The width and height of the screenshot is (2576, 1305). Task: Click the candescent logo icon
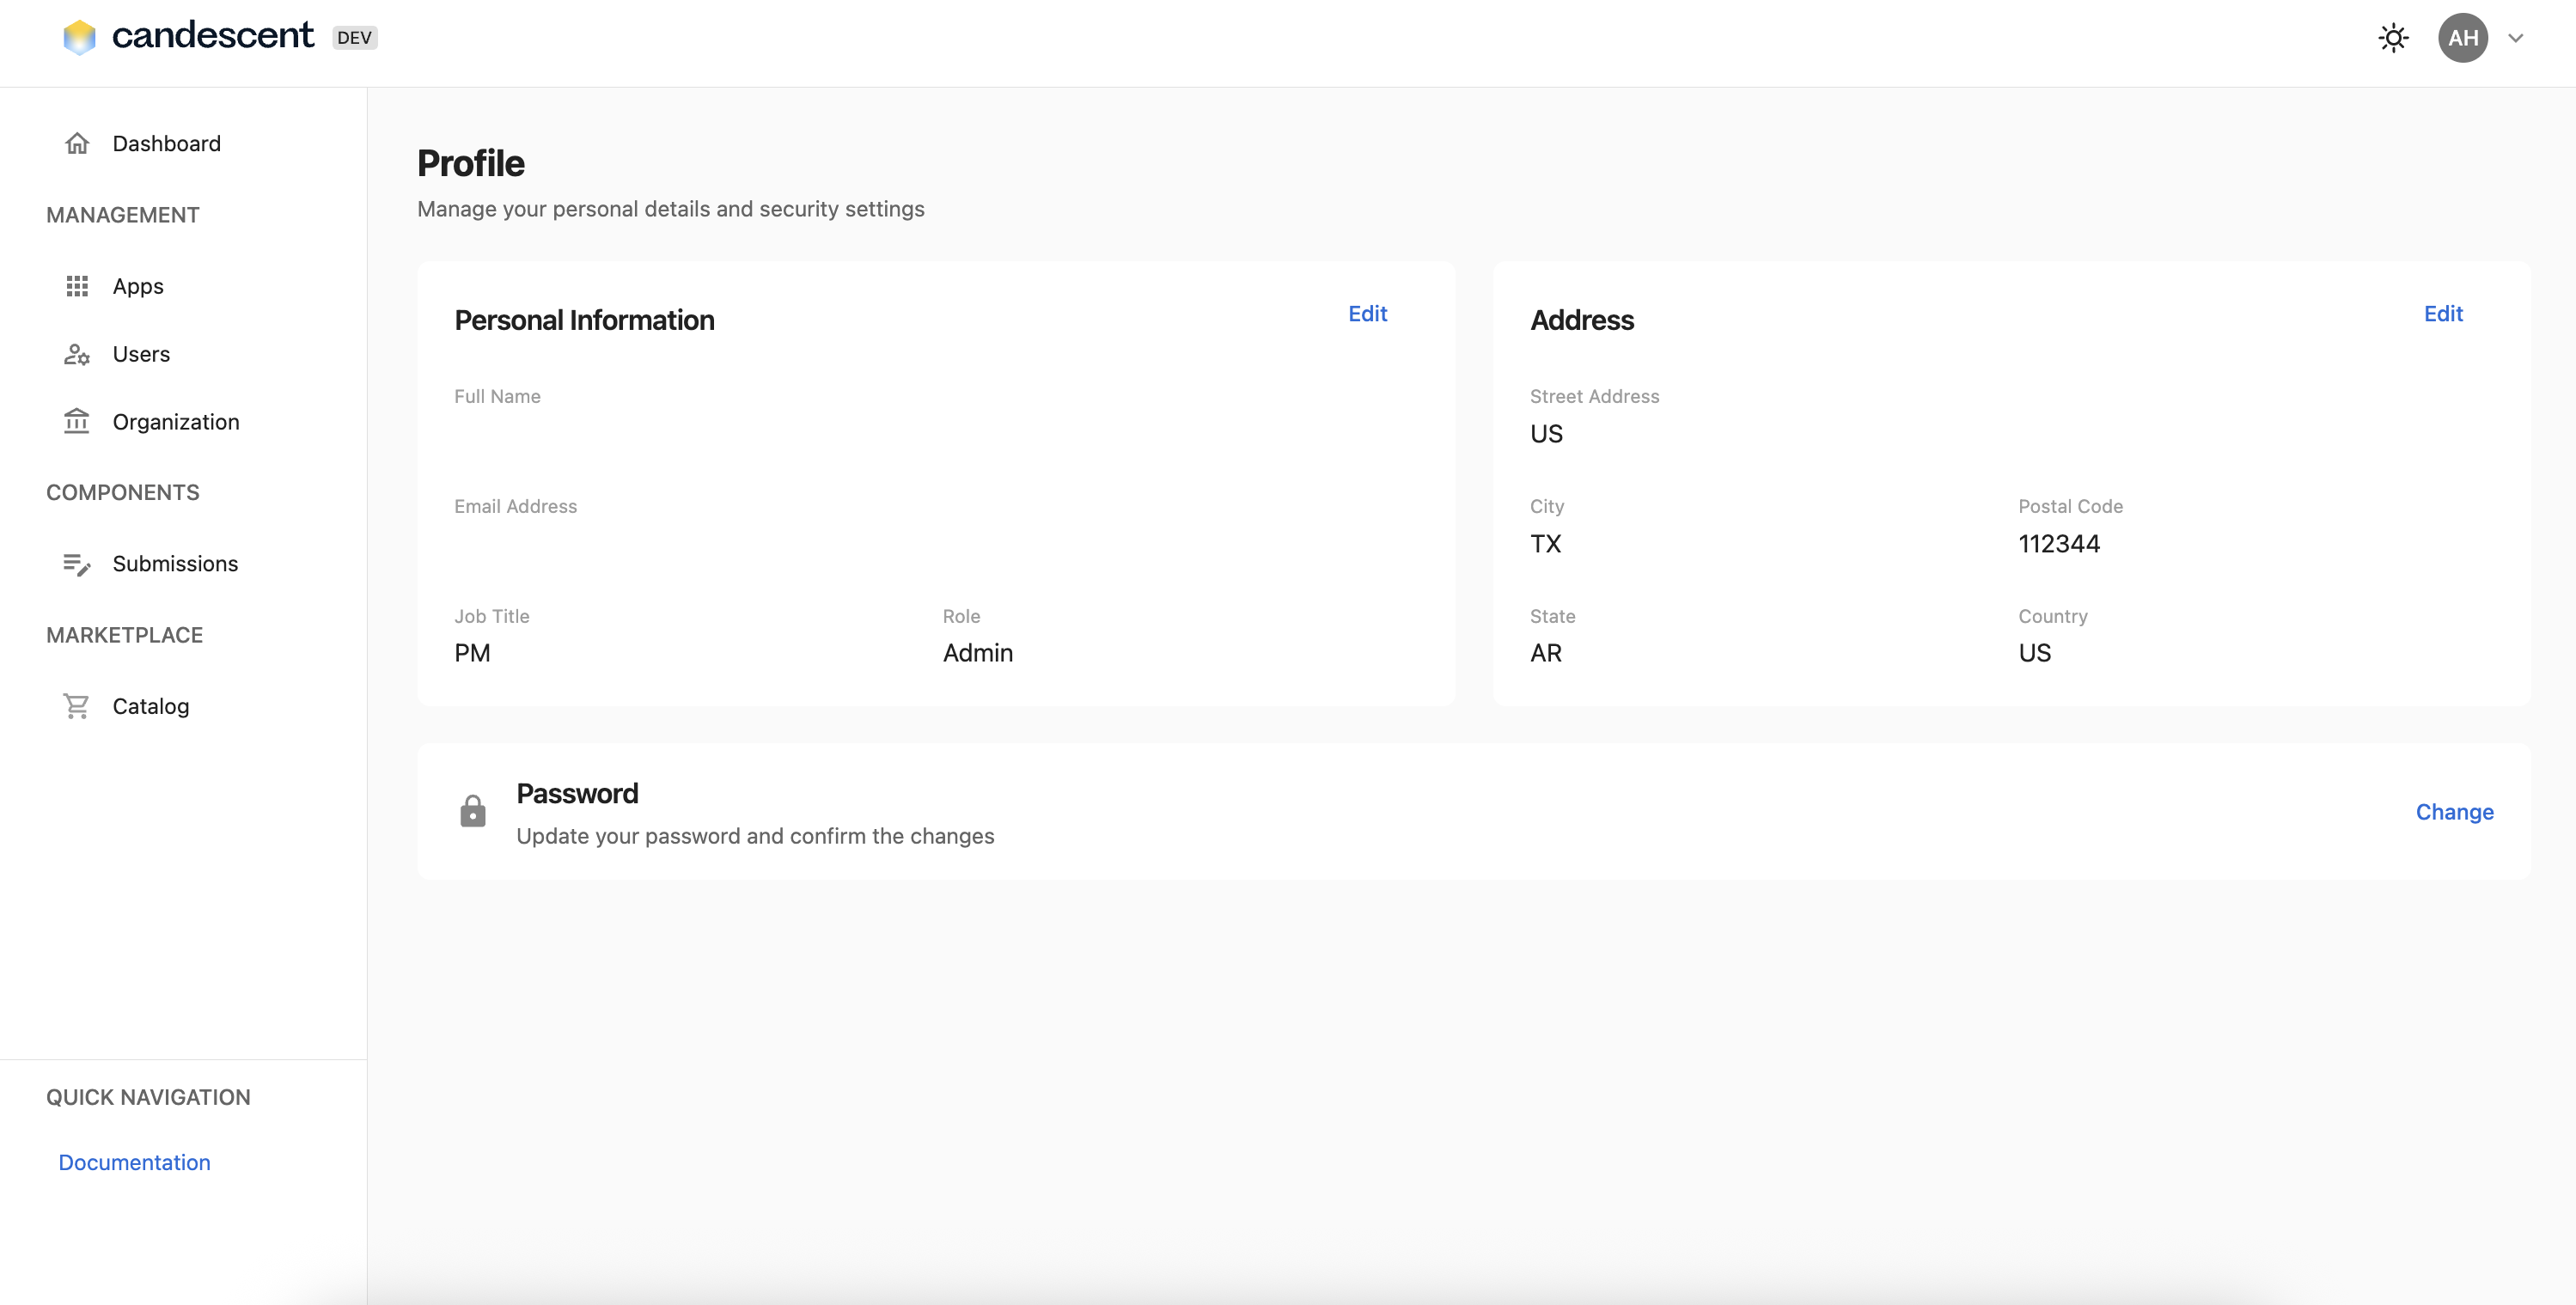[80, 37]
